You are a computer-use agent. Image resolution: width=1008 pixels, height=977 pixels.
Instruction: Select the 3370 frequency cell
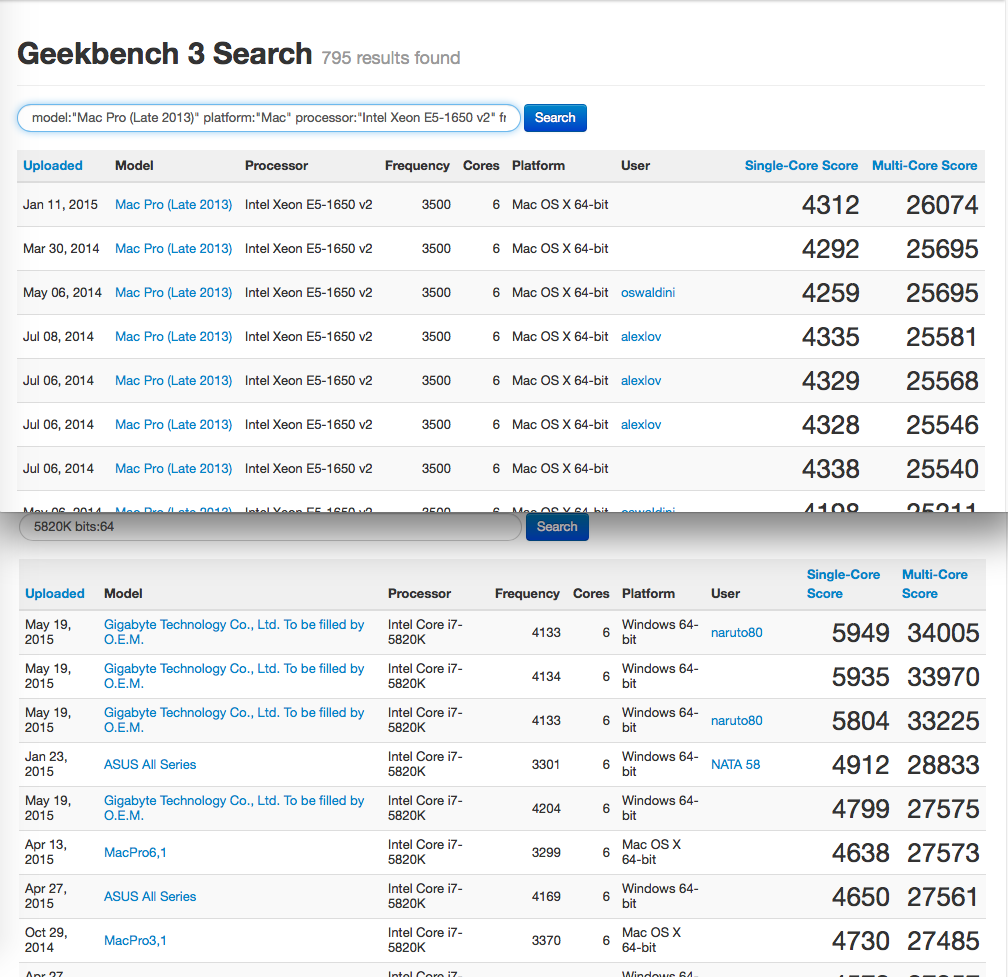tap(546, 940)
